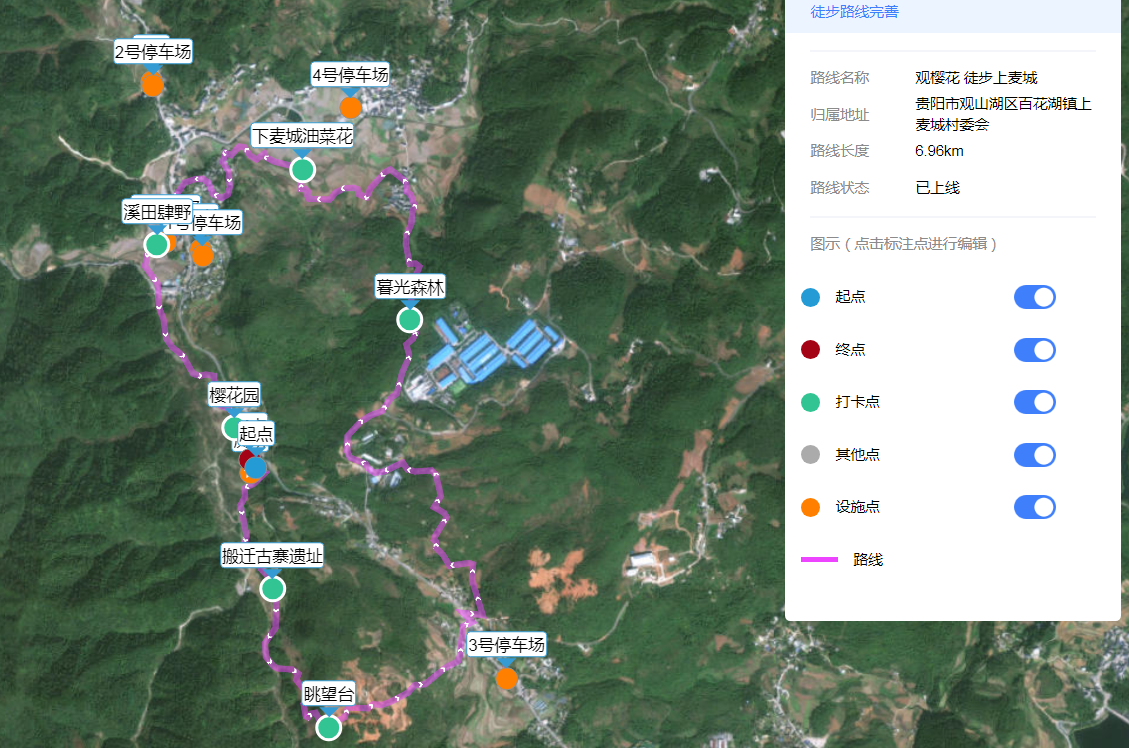The image size is (1129, 748).
Task: Select the 下麦城油菜花 green marker
Action: point(303,169)
